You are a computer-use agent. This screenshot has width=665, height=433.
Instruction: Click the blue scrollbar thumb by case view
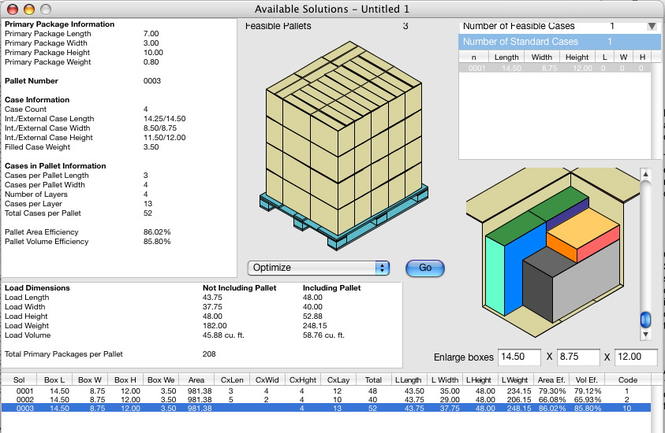tap(645, 319)
